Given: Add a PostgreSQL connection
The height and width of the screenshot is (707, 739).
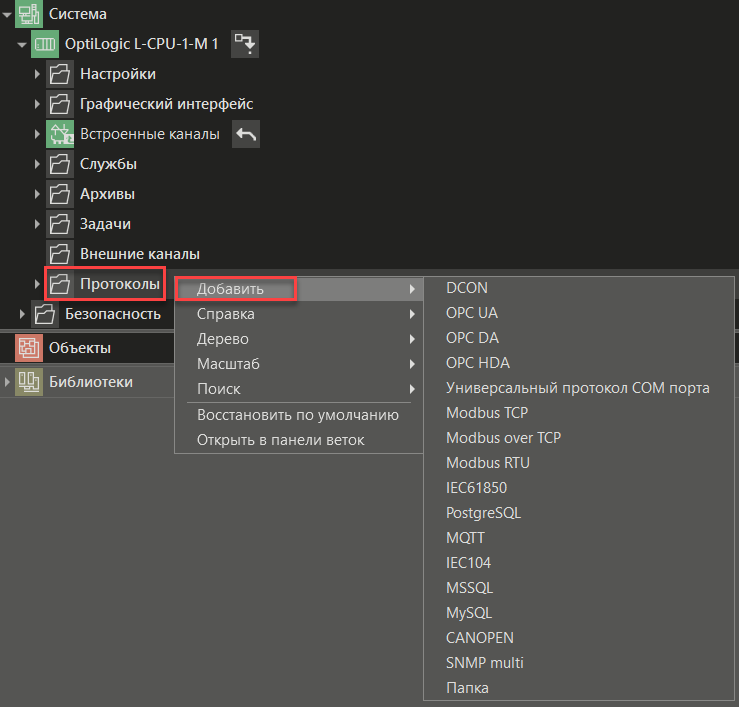Looking at the screenshot, I should coord(579,513).
